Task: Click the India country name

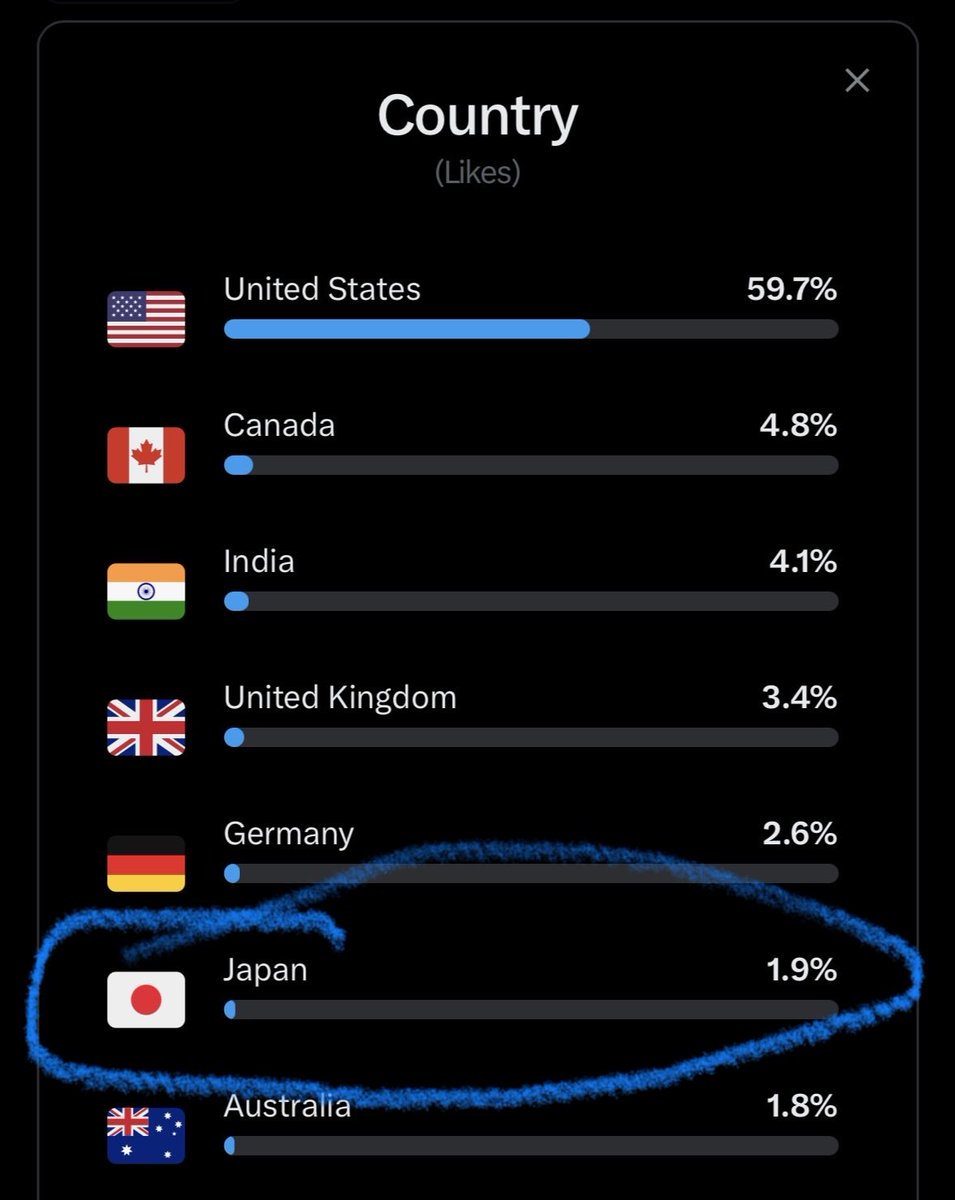Action: (x=259, y=561)
